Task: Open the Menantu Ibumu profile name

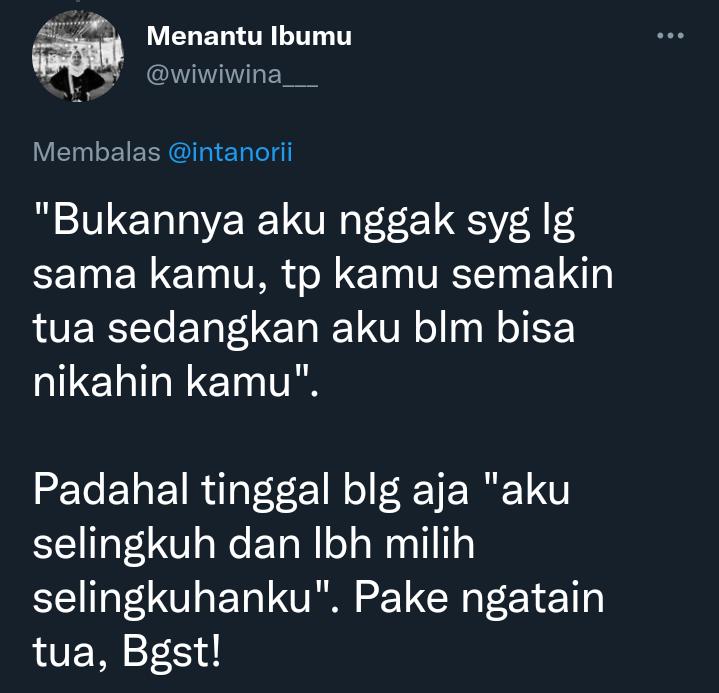Action: (249, 36)
